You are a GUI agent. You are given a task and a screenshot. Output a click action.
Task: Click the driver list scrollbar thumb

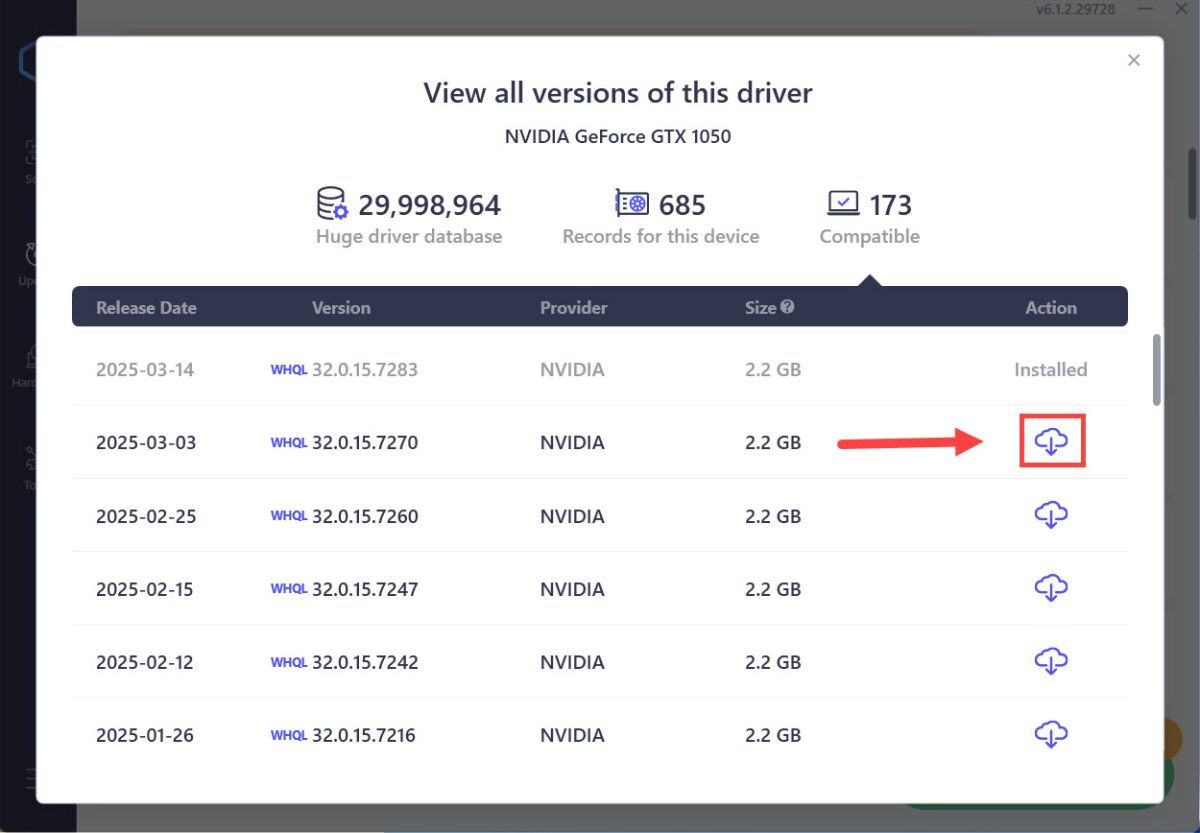pyautogui.click(x=1157, y=369)
